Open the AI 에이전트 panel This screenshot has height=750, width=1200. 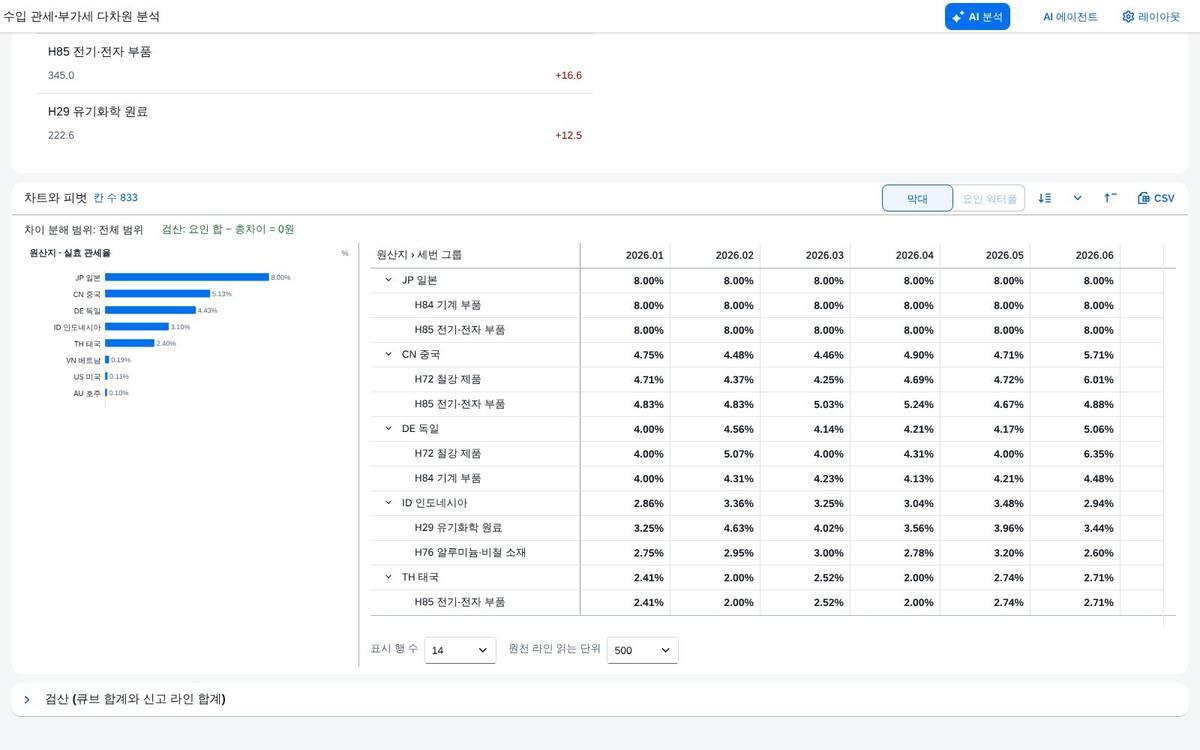click(1070, 17)
